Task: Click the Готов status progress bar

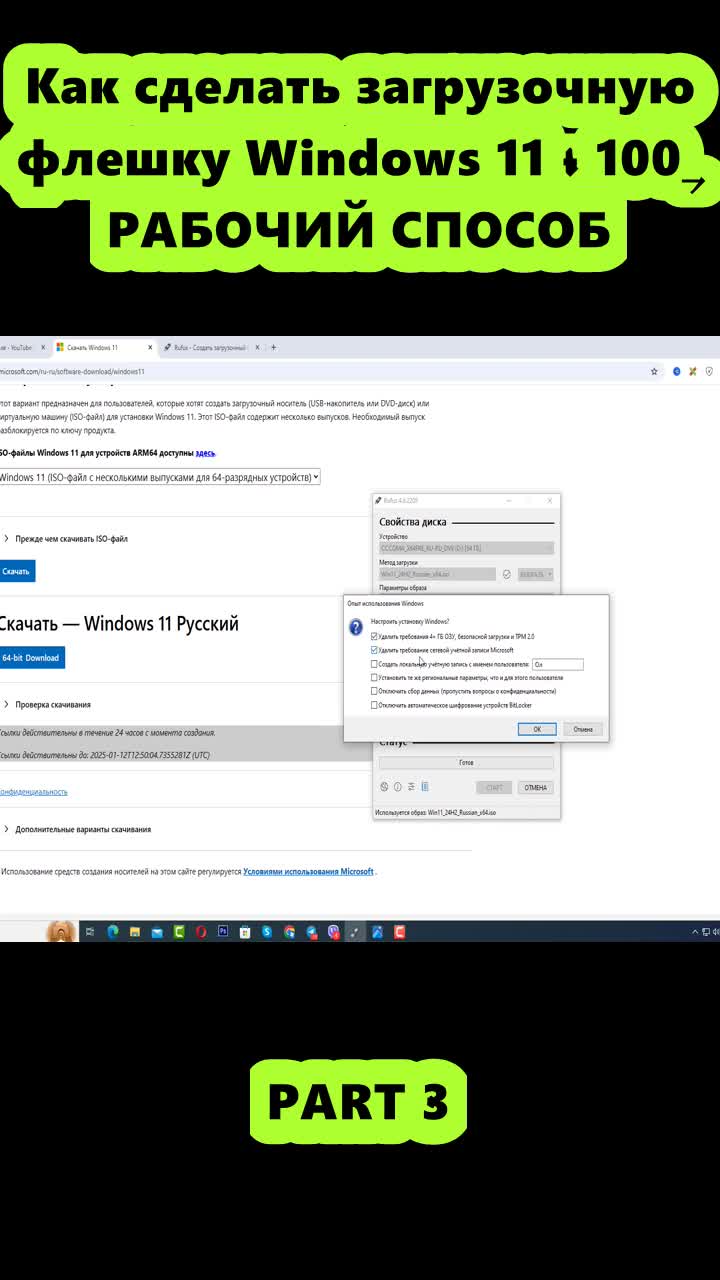Action: point(466,762)
